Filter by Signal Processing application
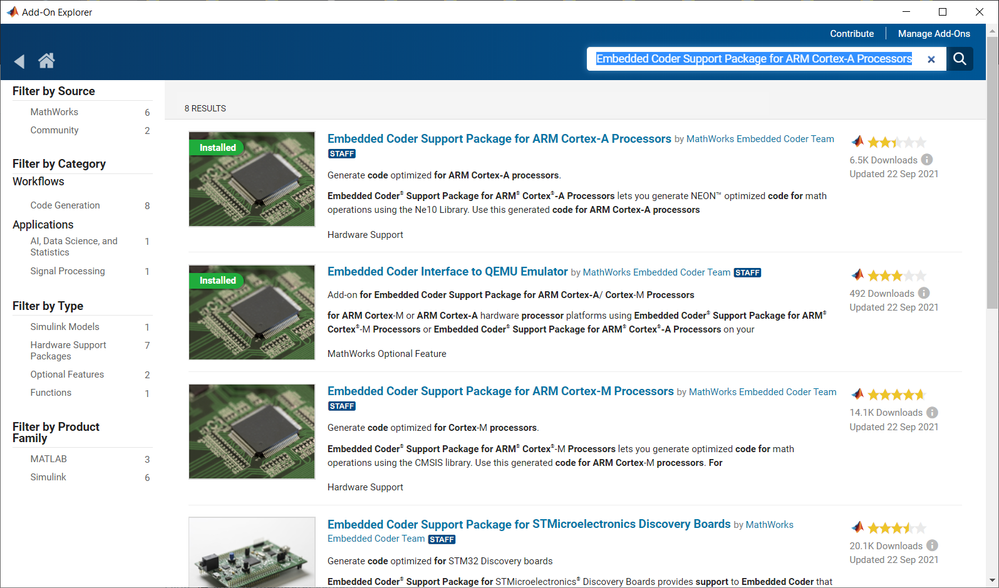The image size is (999, 588). [x=68, y=271]
